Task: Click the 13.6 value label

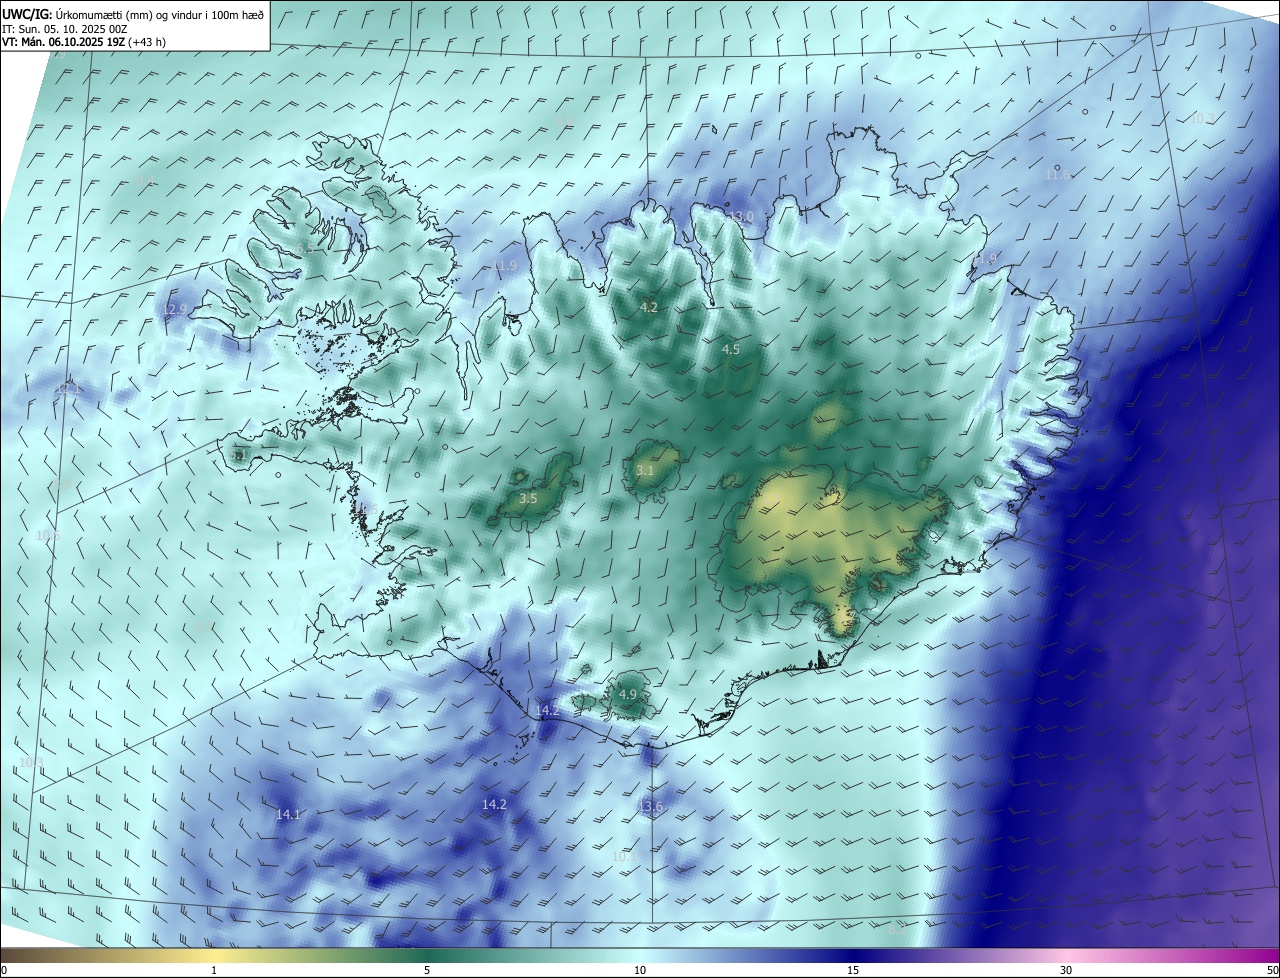Action: pos(650,807)
